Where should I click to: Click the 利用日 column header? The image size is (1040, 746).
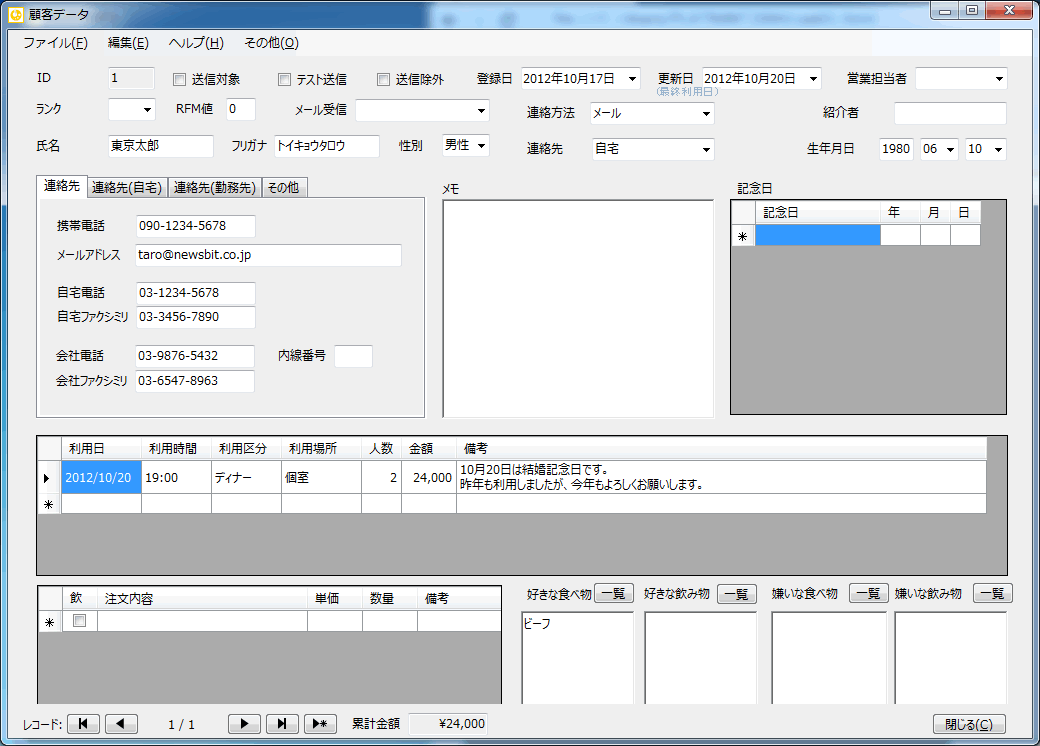coord(101,449)
